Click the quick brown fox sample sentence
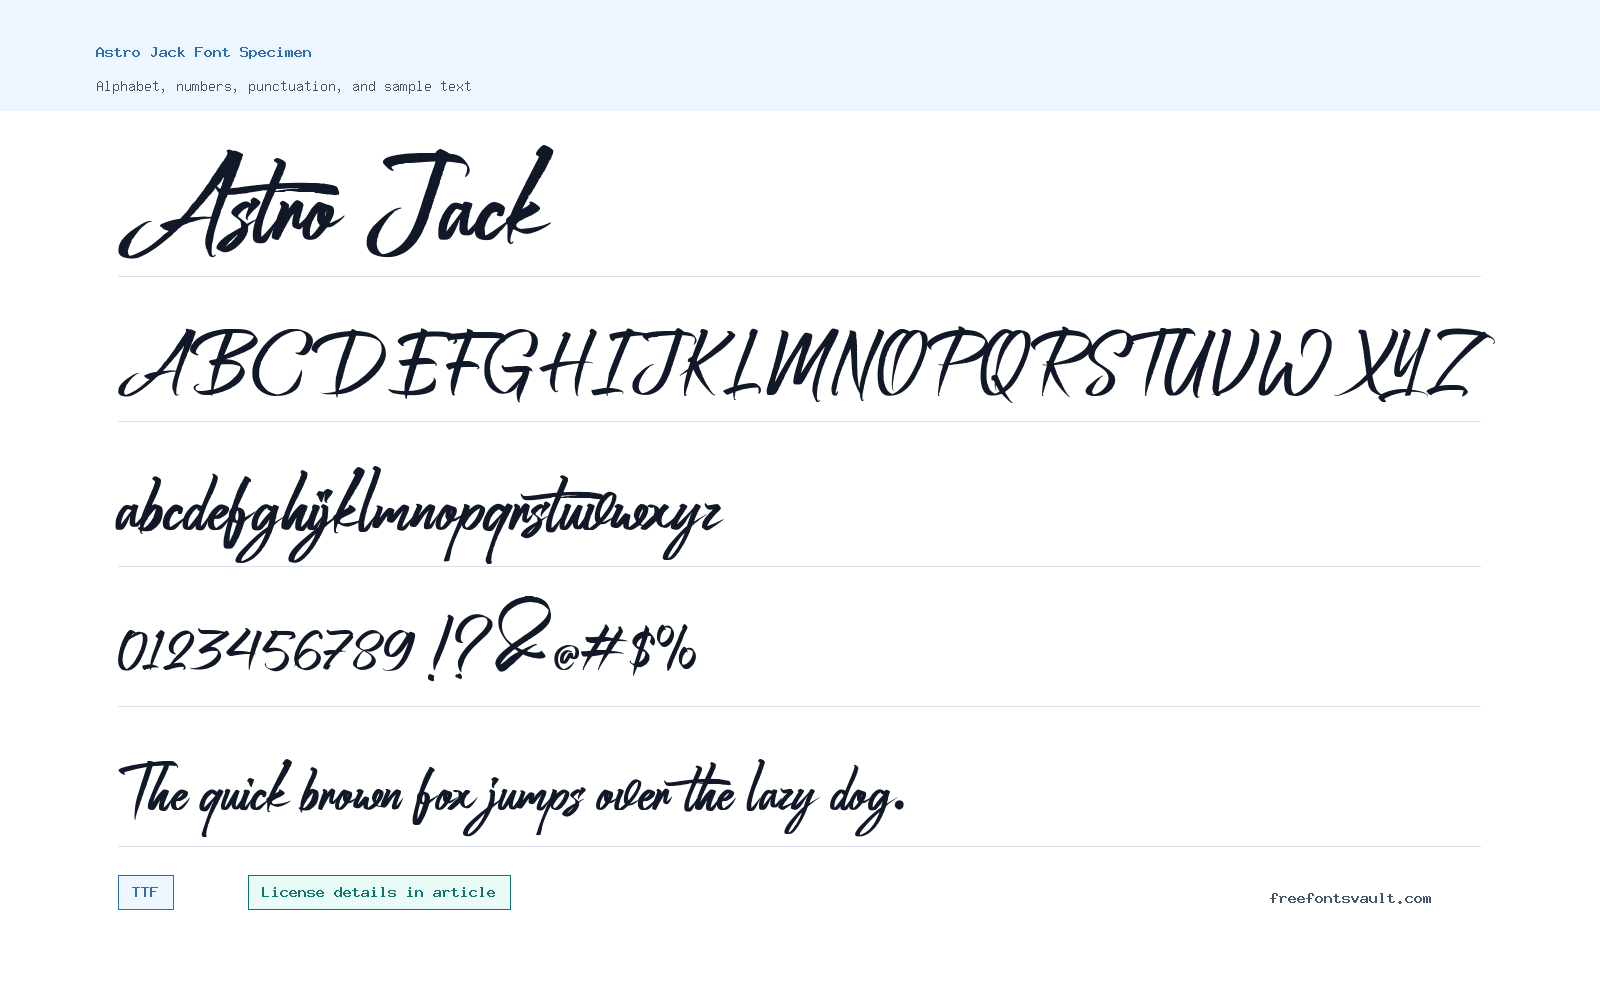The height and width of the screenshot is (1000, 1600). (511, 797)
